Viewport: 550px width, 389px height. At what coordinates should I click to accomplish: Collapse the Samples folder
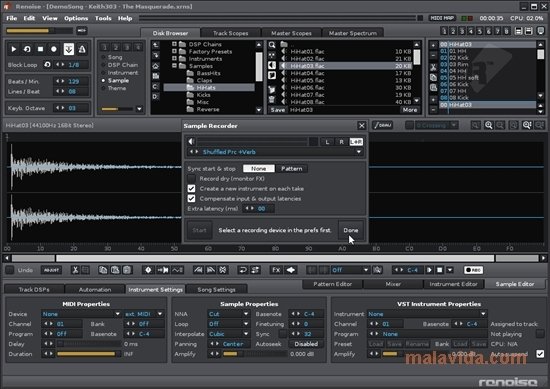tap(174, 66)
